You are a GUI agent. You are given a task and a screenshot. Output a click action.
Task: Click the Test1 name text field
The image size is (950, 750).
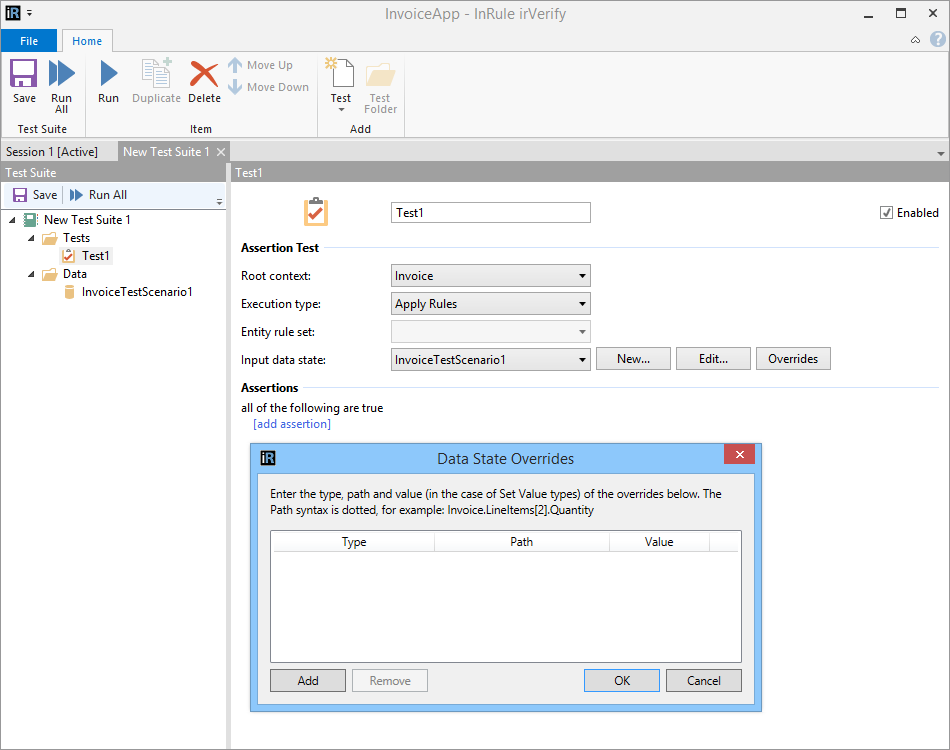490,213
